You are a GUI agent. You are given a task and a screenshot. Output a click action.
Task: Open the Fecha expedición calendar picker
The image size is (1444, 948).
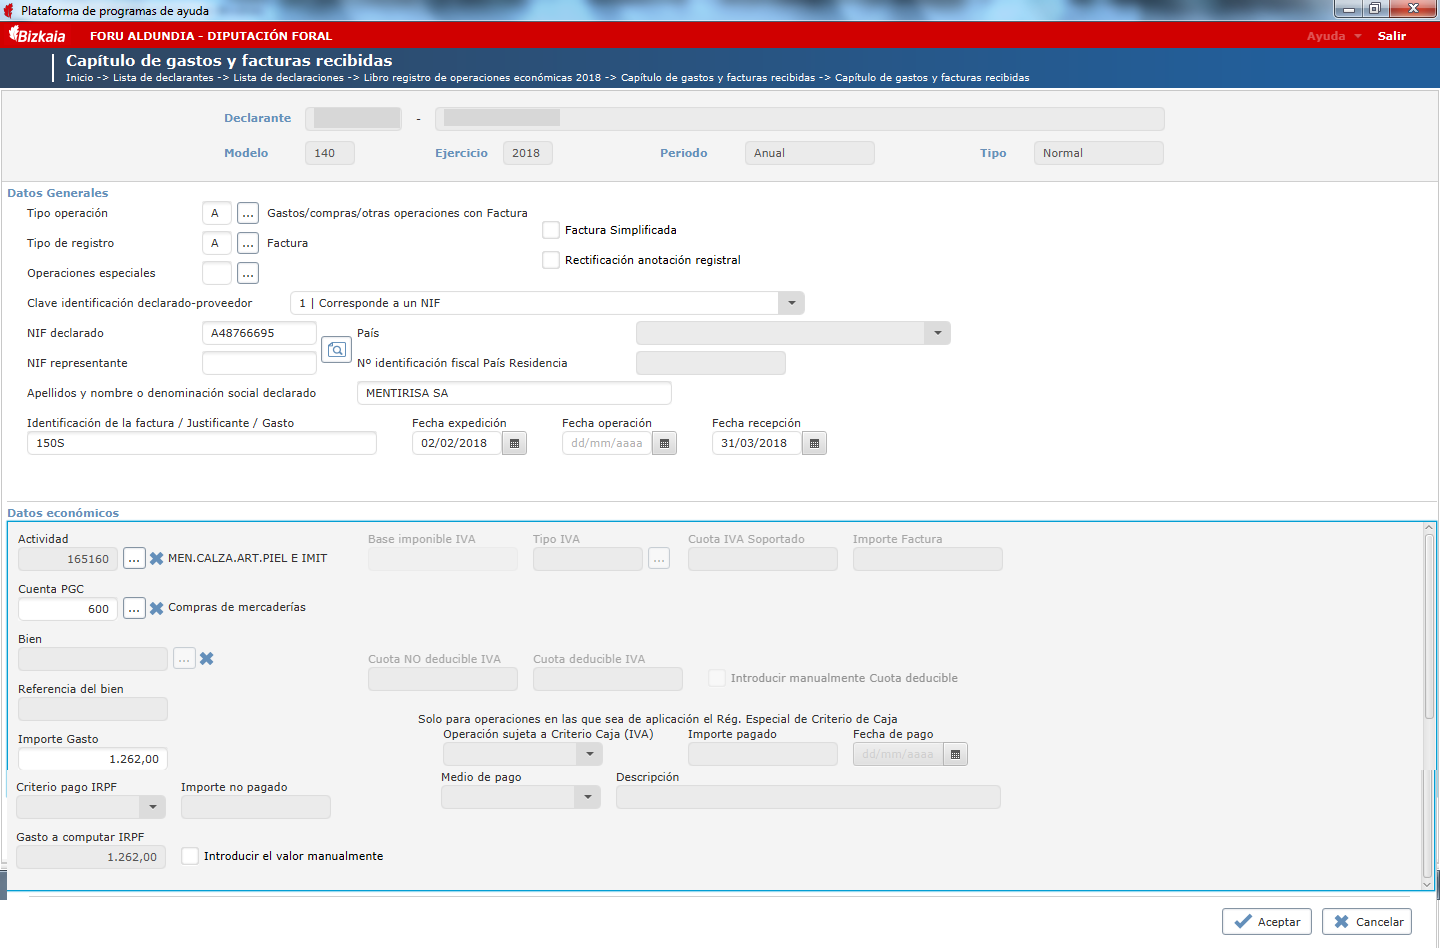pos(514,443)
